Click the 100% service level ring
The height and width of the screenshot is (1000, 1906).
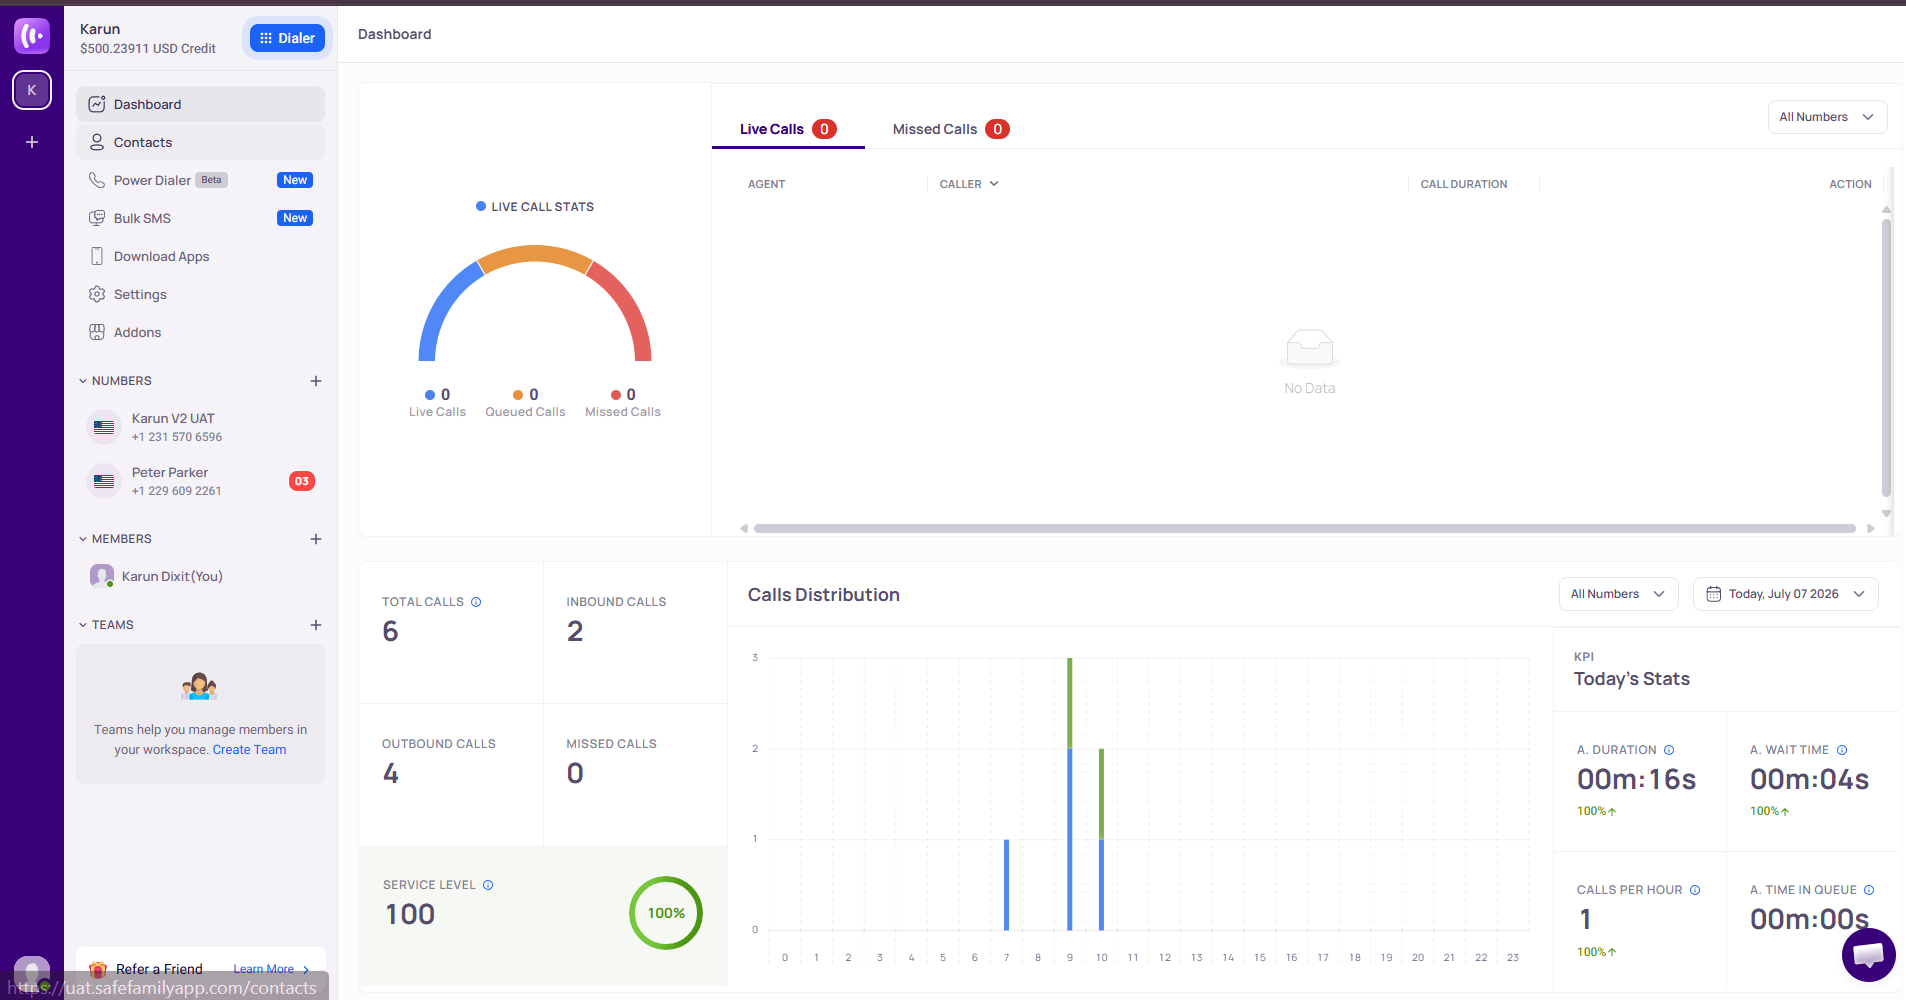(x=666, y=913)
